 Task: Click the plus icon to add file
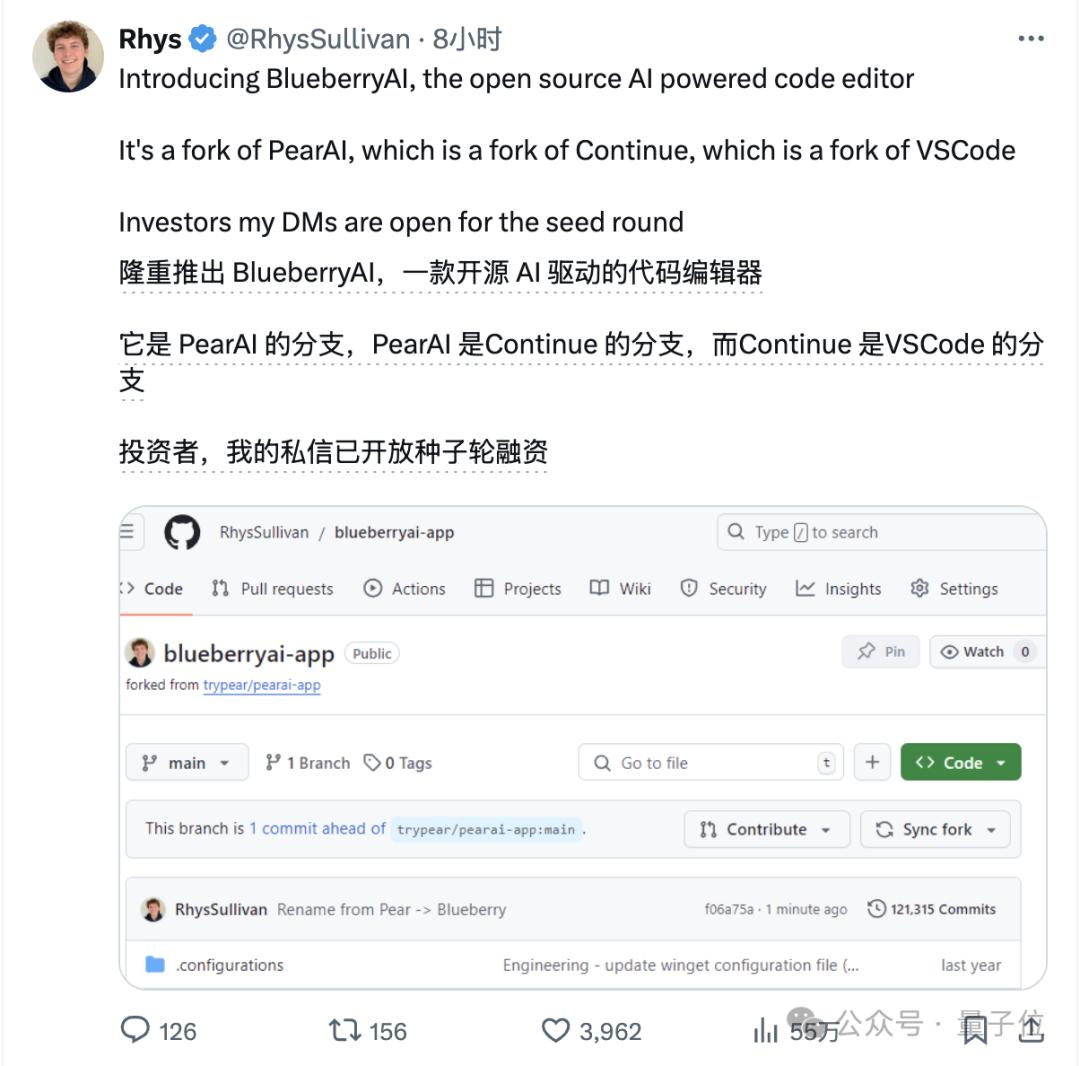872,762
